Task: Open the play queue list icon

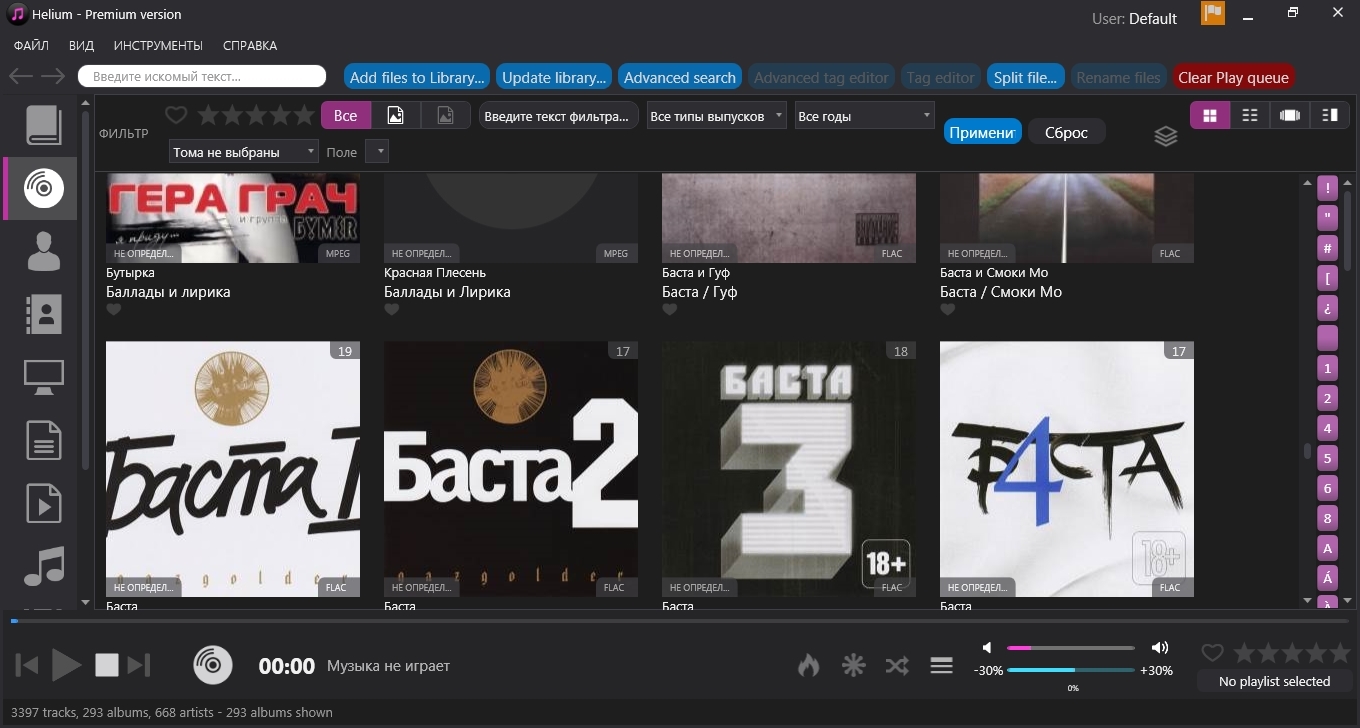Action: [x=941, y=665]
